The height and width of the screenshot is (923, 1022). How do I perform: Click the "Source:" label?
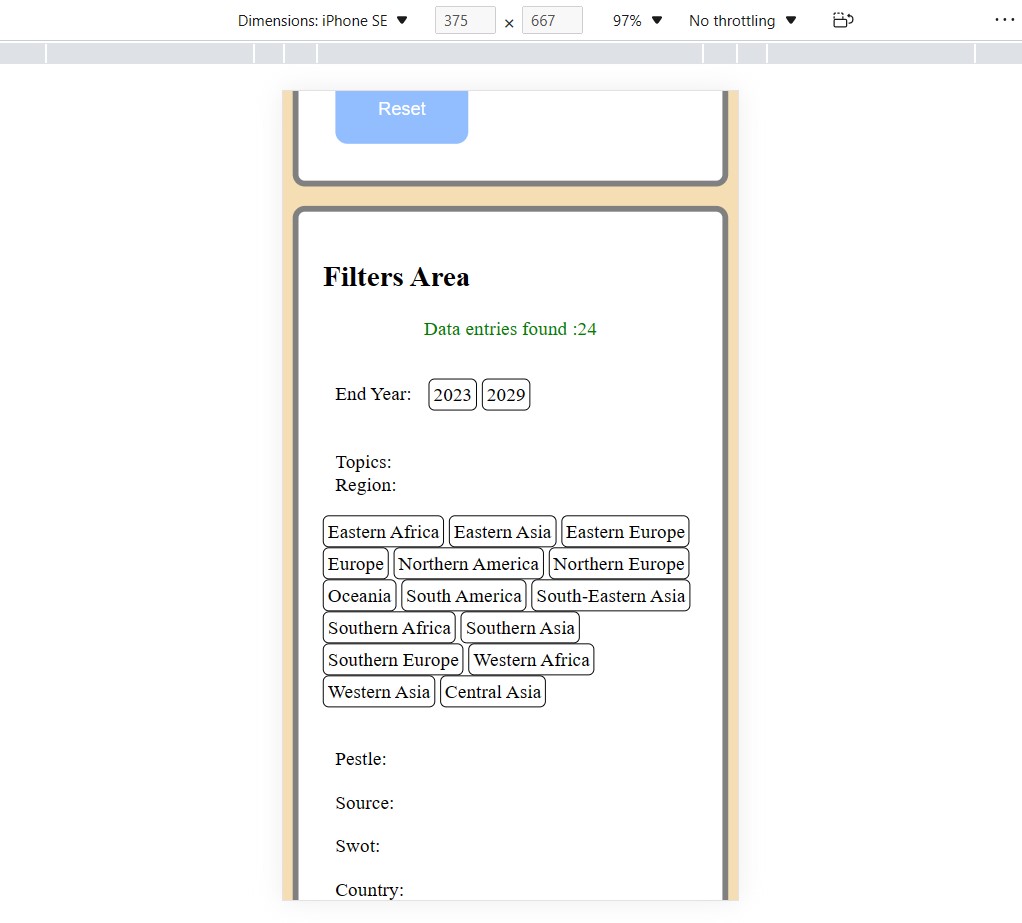[x=364, y=802]
